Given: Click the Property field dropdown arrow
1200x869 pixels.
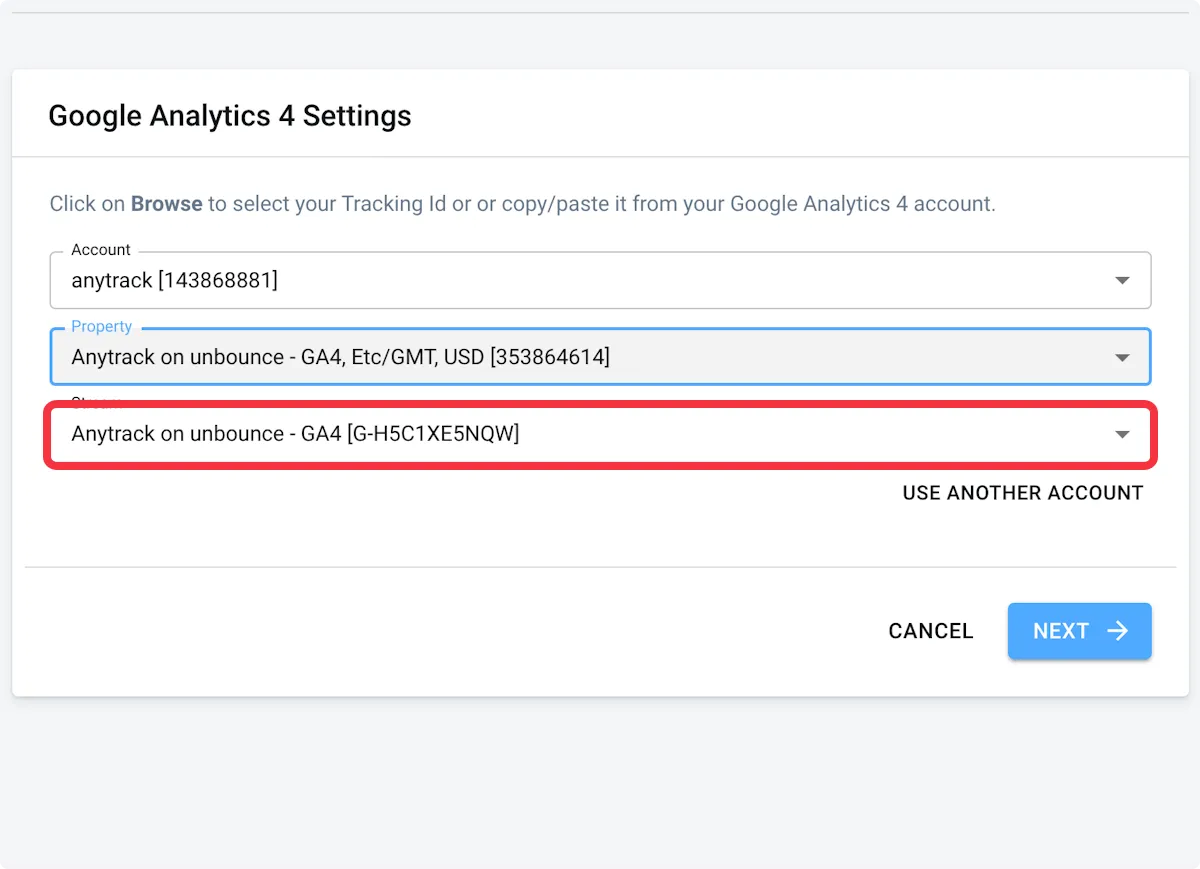Looking at the screenshot, I should tap(1122, 357).
